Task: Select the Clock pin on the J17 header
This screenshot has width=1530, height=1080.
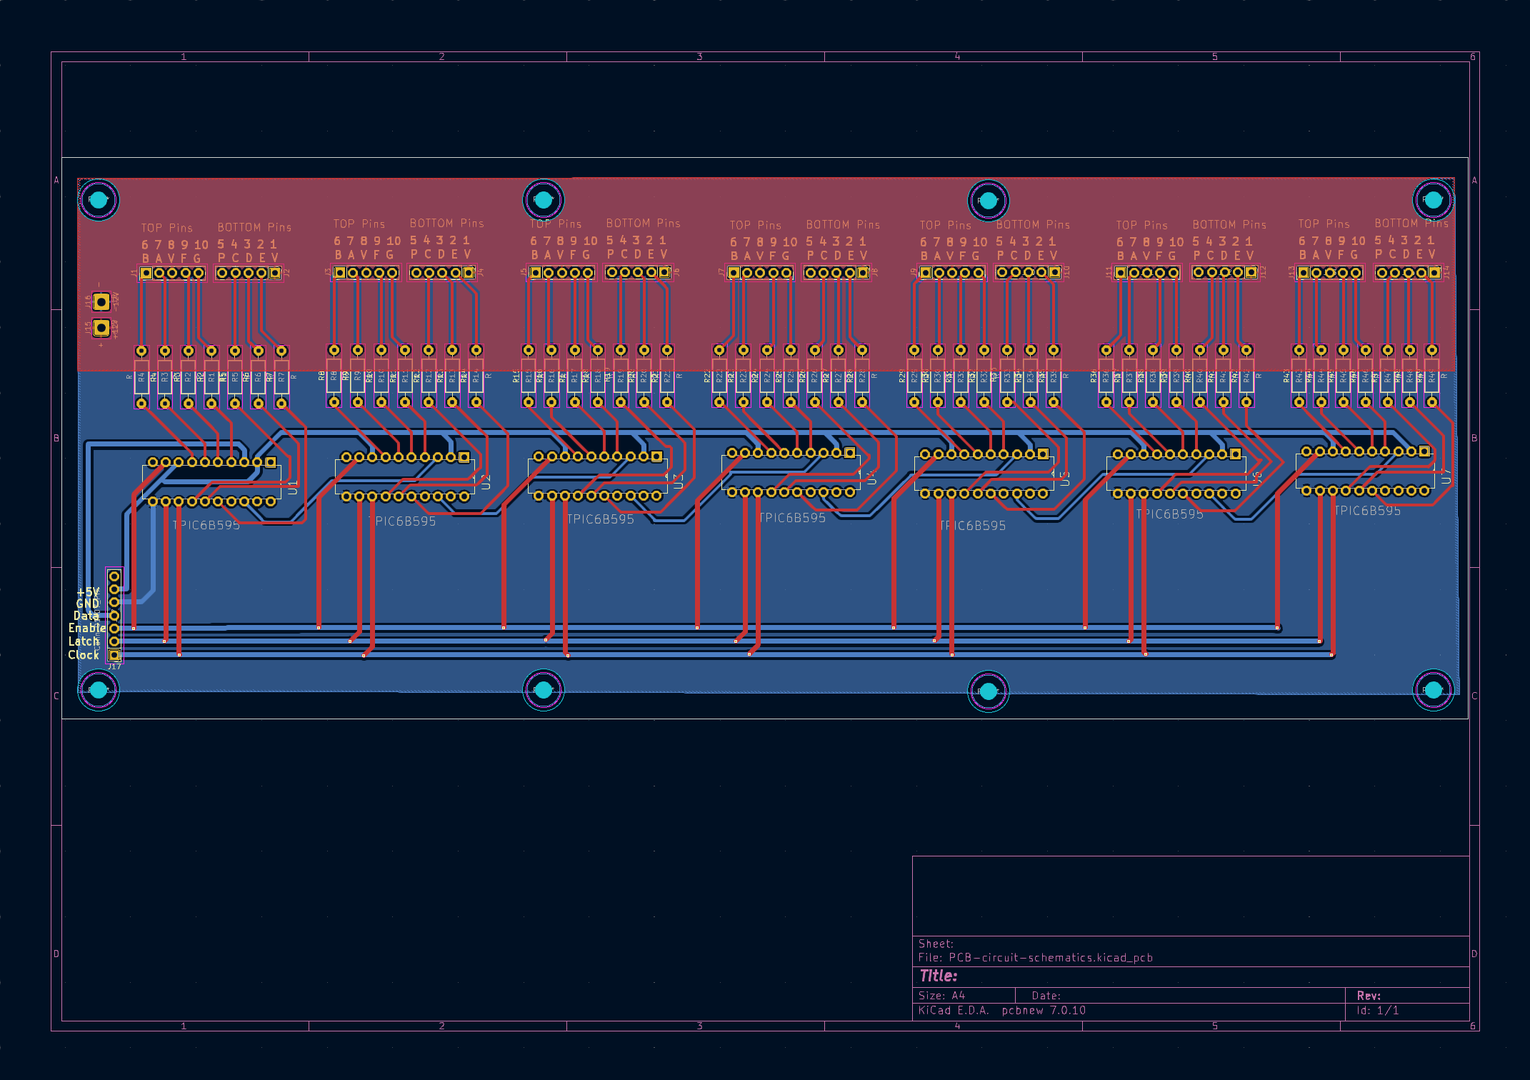Action: tap(114, 655)
